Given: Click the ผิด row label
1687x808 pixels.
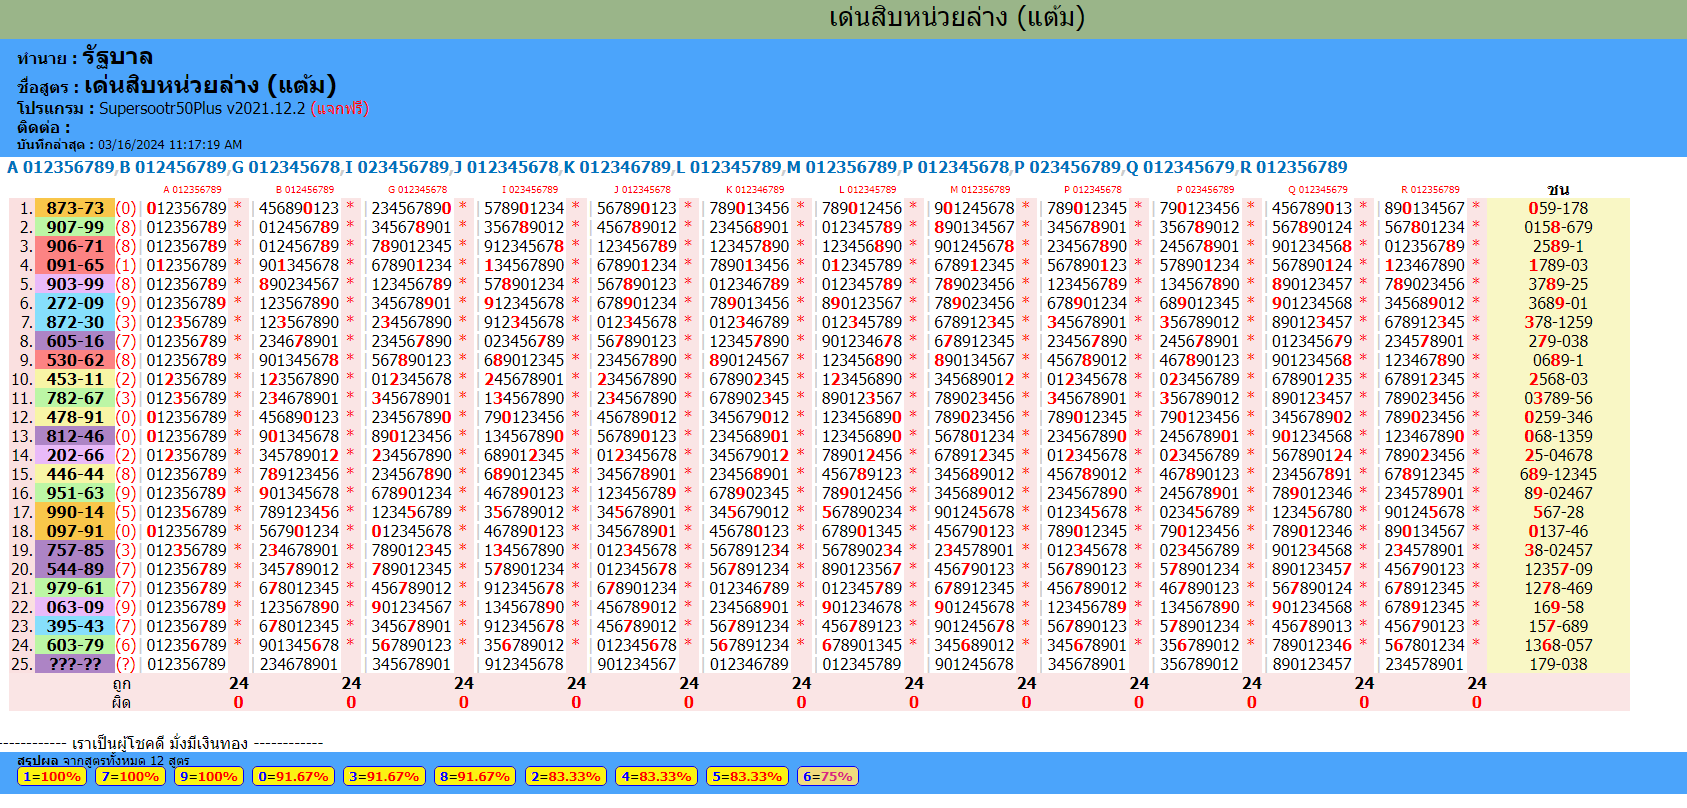Looking at the screenshot, I should (122, 703).
